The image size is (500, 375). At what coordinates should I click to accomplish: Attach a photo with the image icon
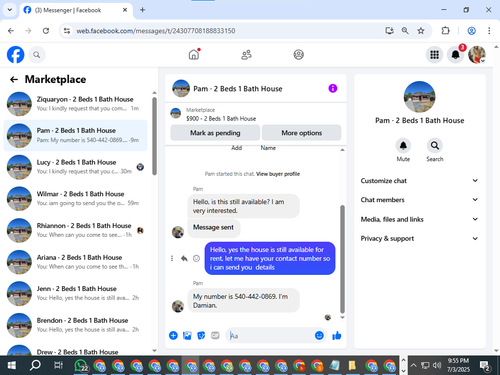click(187, 335)
